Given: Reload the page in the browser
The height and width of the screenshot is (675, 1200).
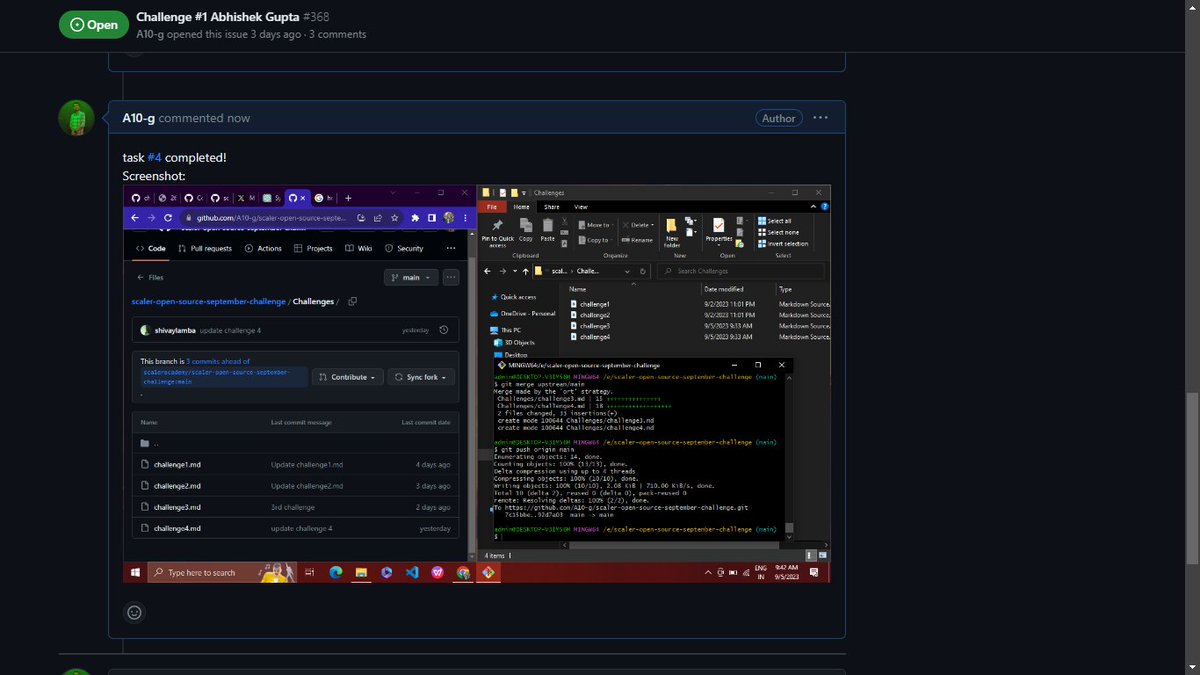Looking at the screenshot, I should (x=167, y=217).
